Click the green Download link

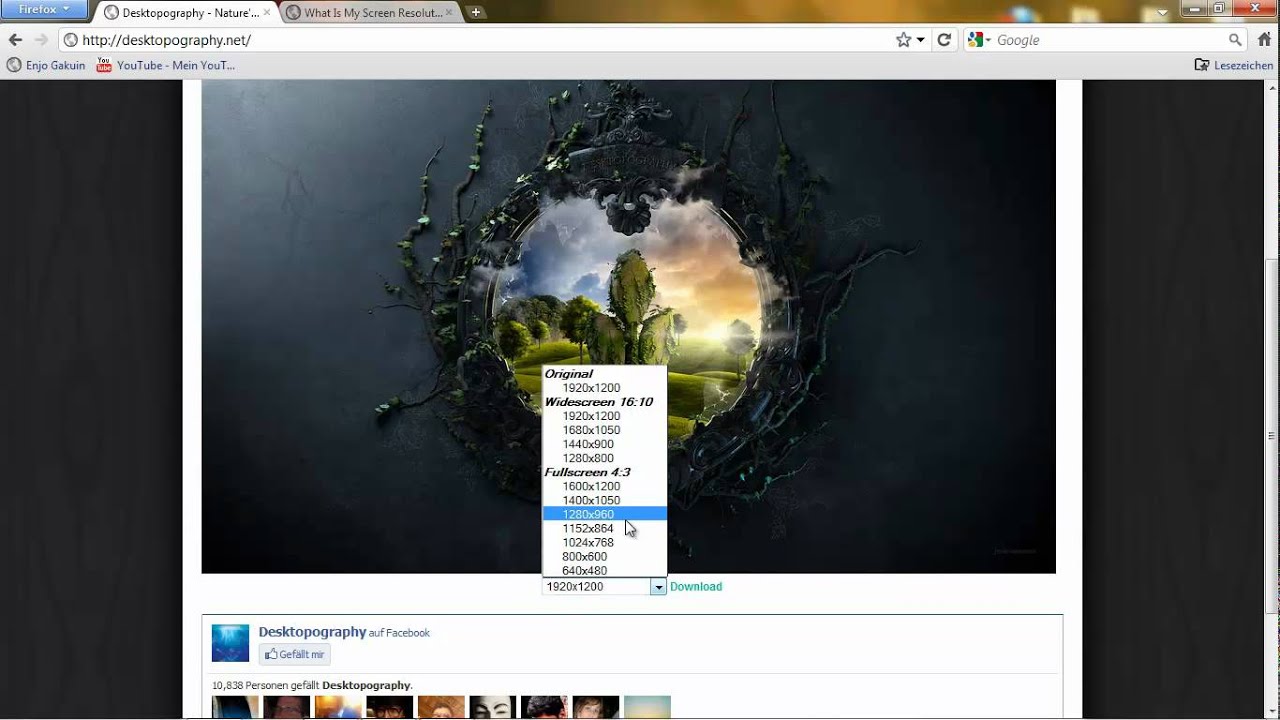click(696, 587)
